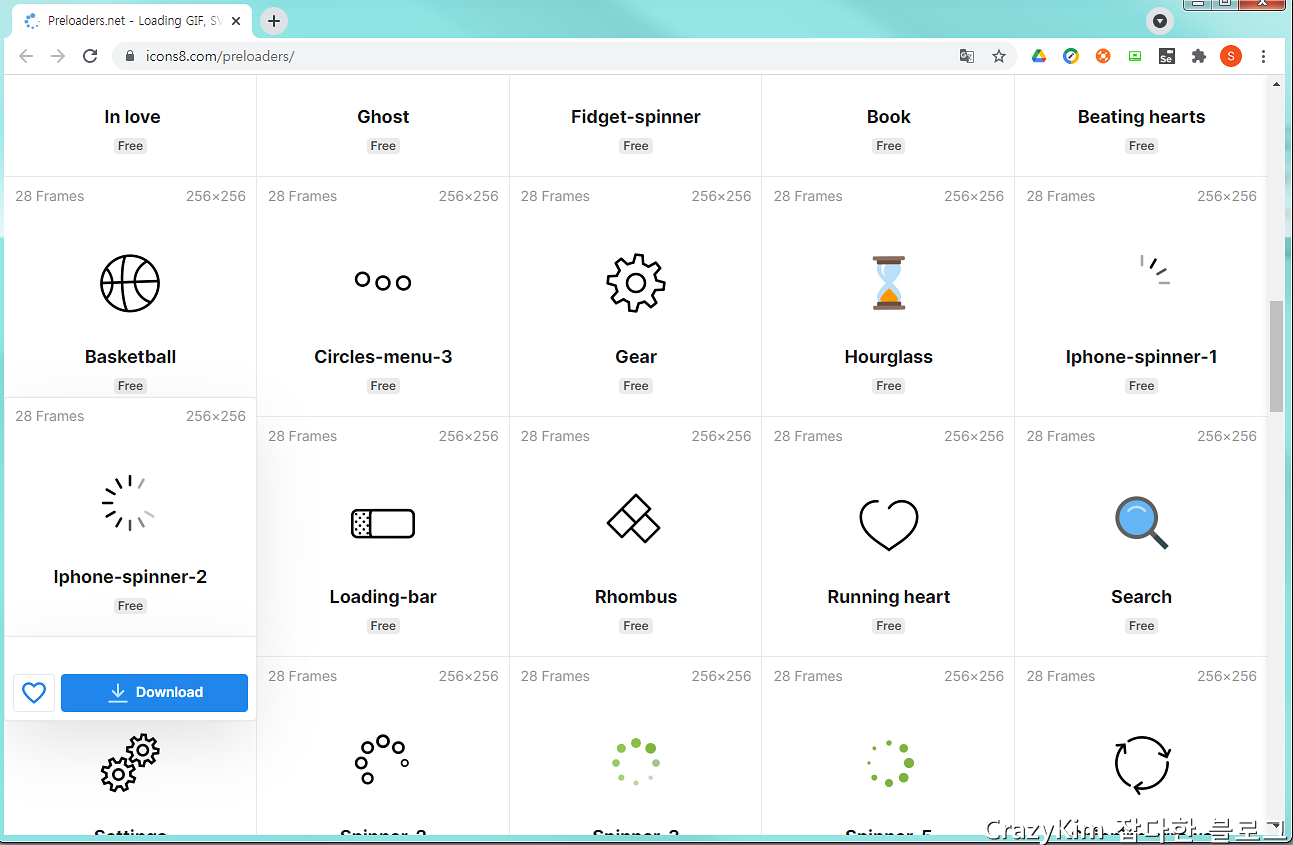Pick the Hourglass preloader icon
Image resolution: width=1293 pixels, height=845 pixels.
click(889, 283)
